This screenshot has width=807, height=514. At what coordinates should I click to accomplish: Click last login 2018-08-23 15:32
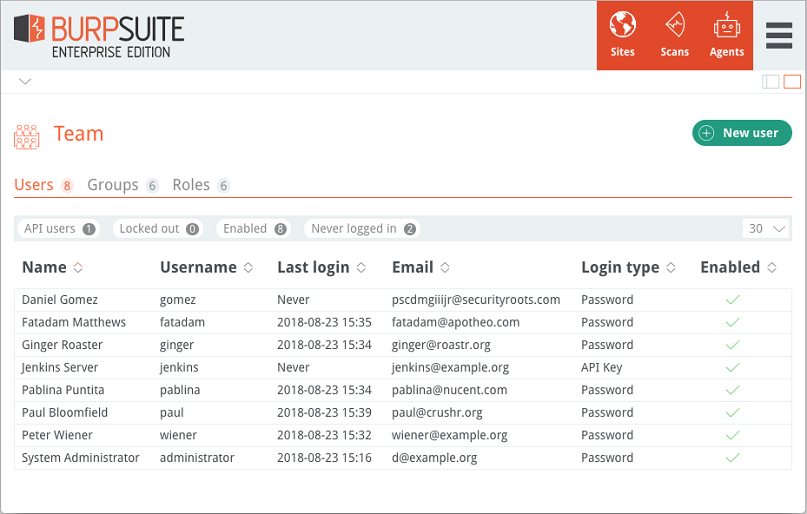tap(324, 435)
